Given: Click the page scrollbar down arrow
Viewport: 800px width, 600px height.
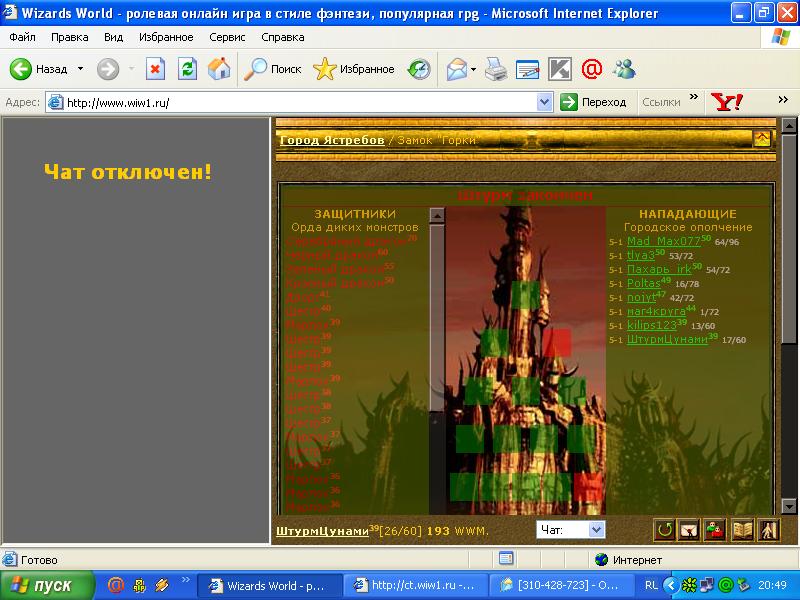Looking at the screenshot, I should click(789, 506).
